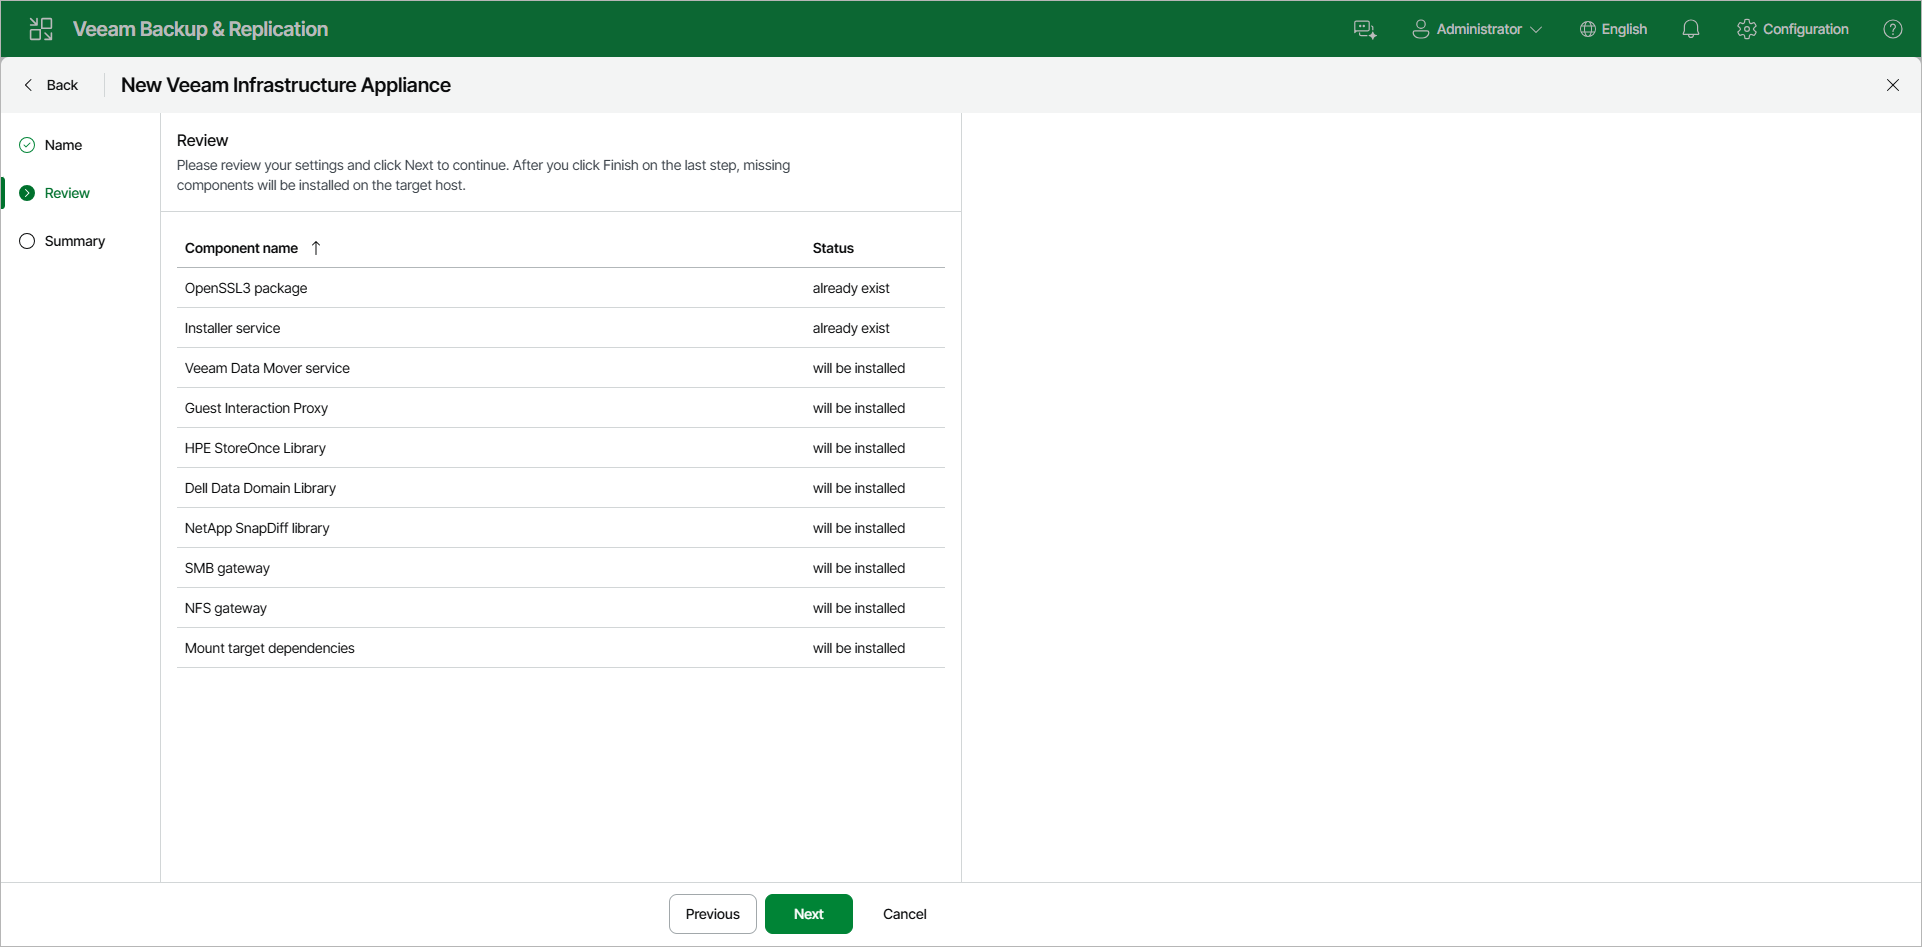
Task: Click the Review section heading
Action: (203, 140)
